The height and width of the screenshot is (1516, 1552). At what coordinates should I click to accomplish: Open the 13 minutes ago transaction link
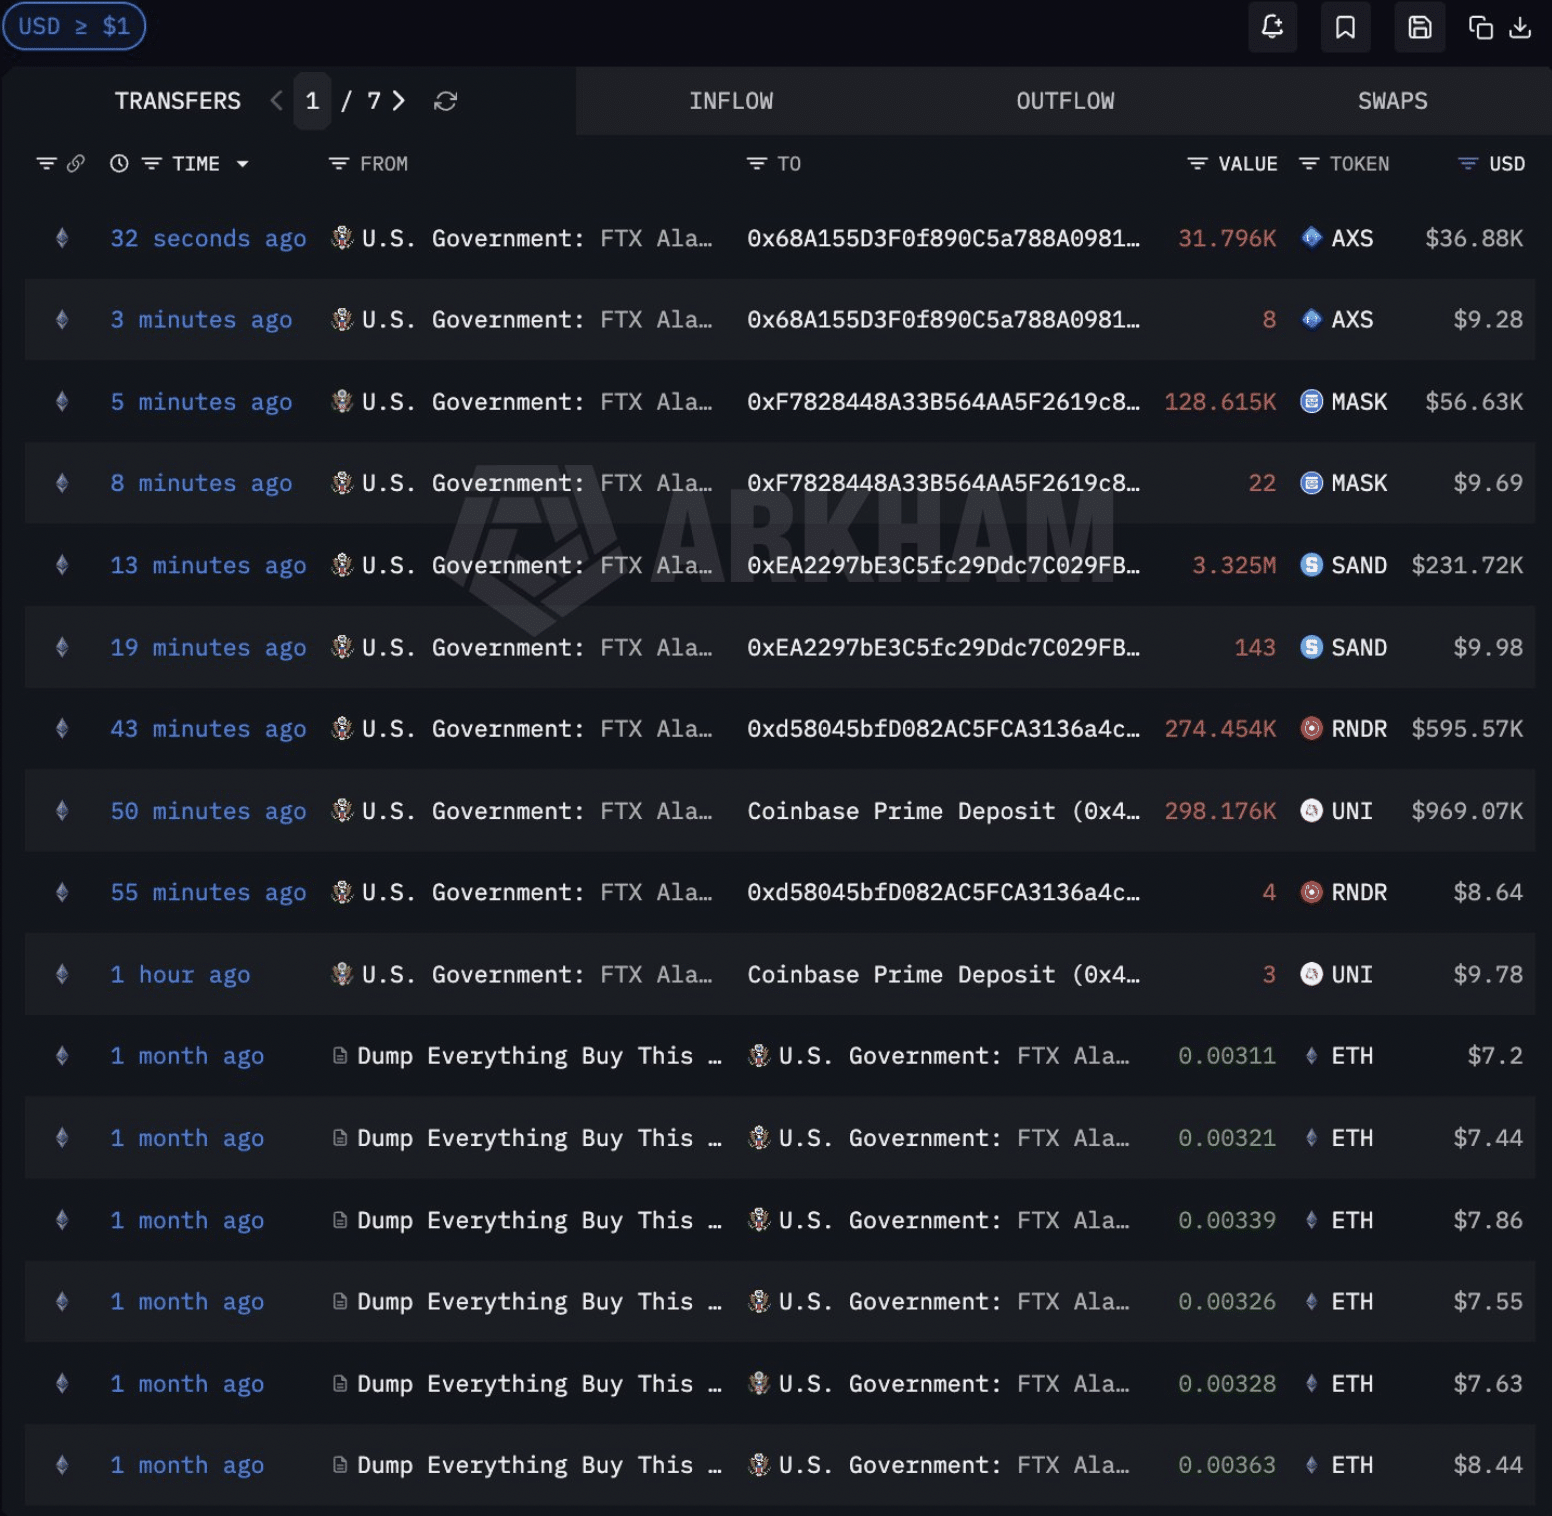pyautogui.click(x=208, y=565)
